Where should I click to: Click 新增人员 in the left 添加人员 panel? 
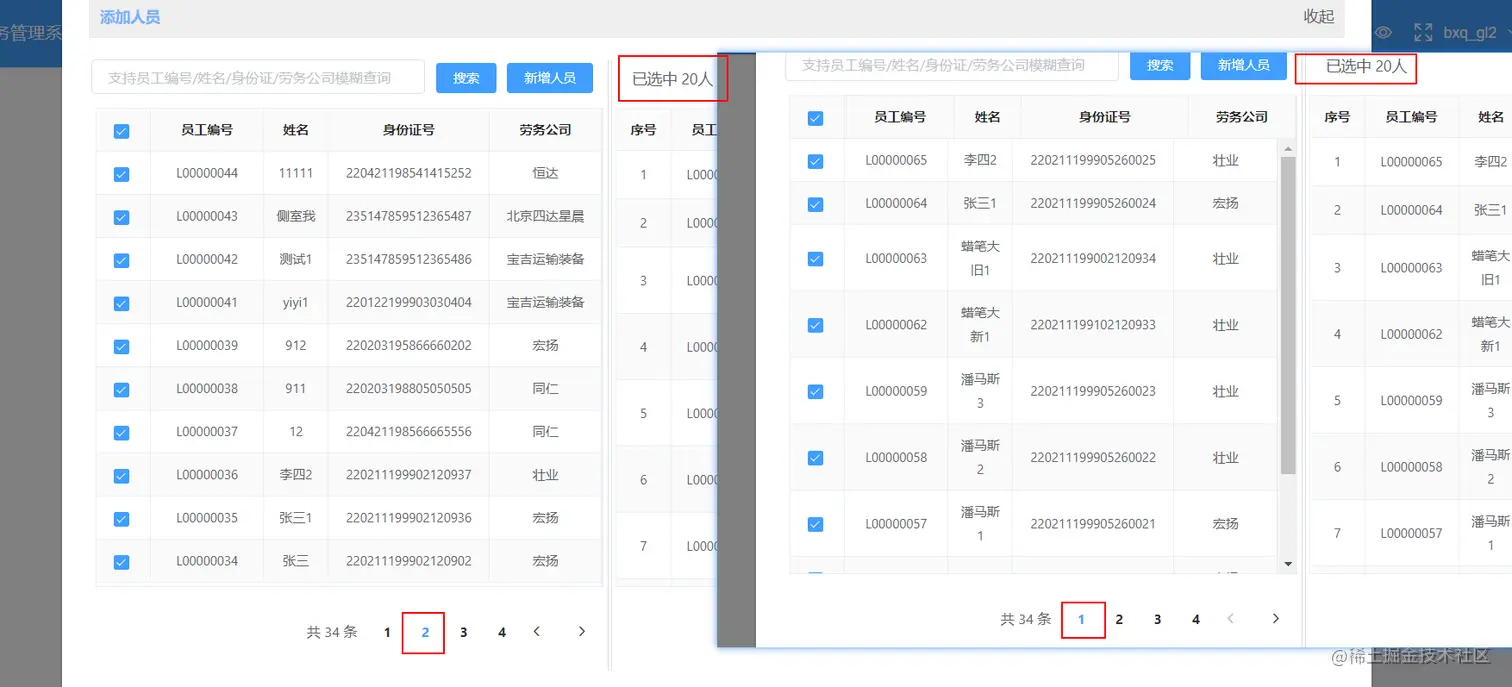pos(550,78)
